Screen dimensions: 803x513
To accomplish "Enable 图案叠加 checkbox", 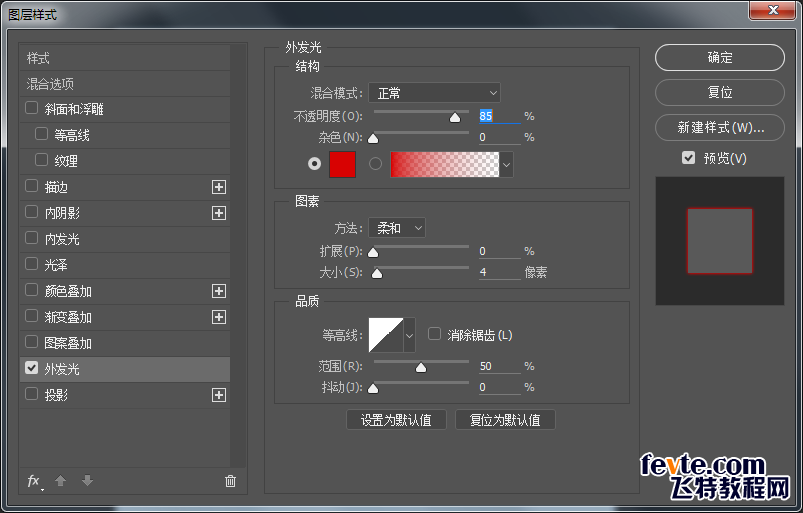I will point(32,342).
